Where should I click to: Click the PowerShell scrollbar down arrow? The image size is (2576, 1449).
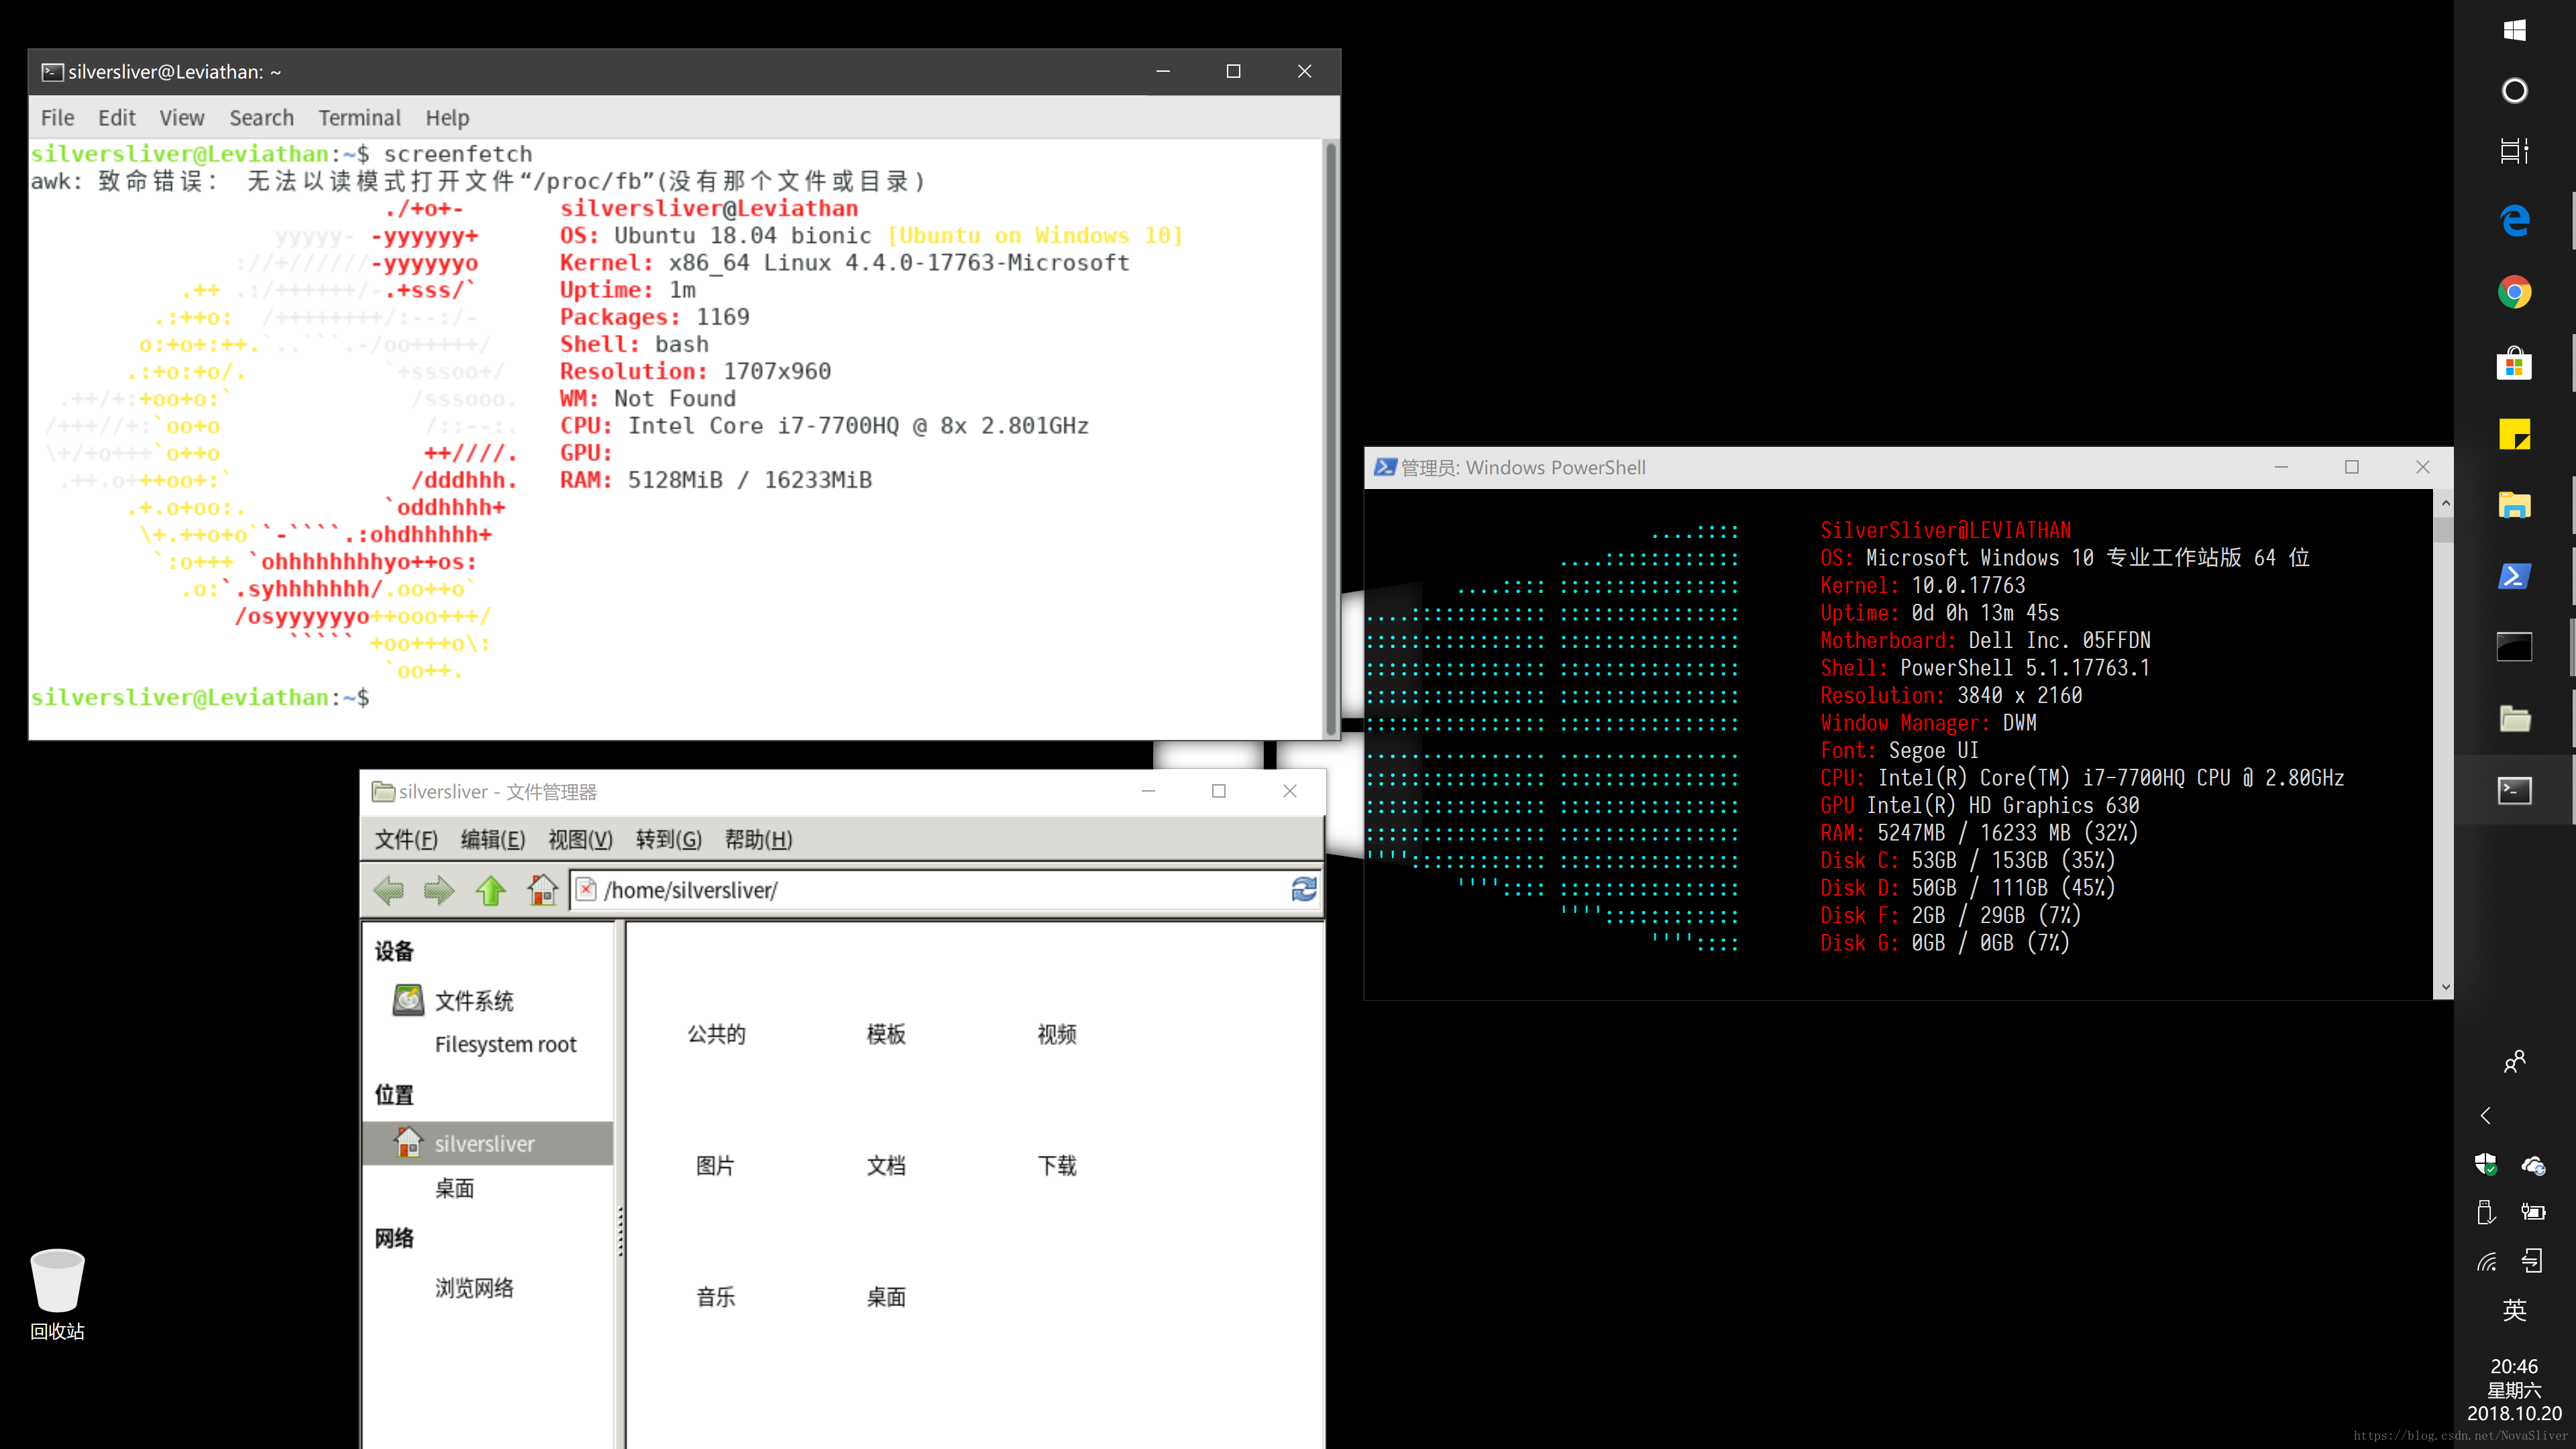[2445, 987]
